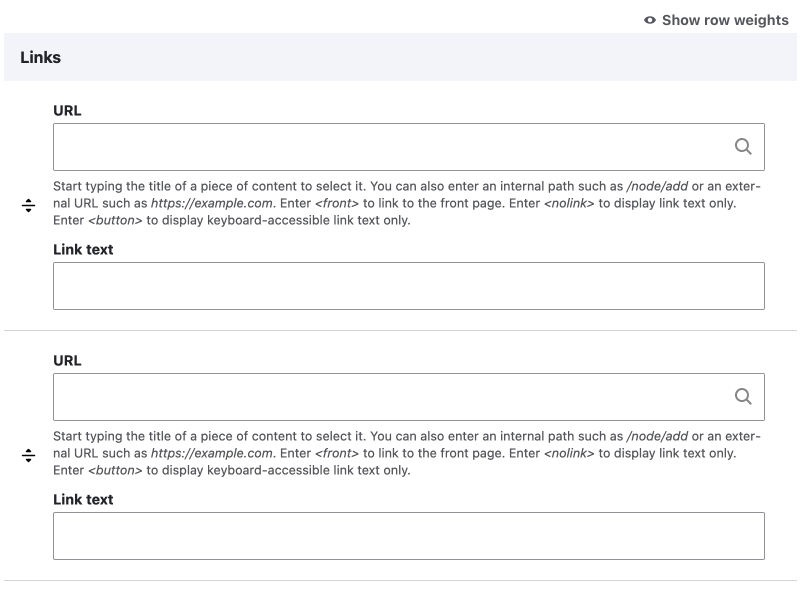Focus the second URL input field
Image resolution: width=810 pixels, height=592 pixels.
click(409, 397)
